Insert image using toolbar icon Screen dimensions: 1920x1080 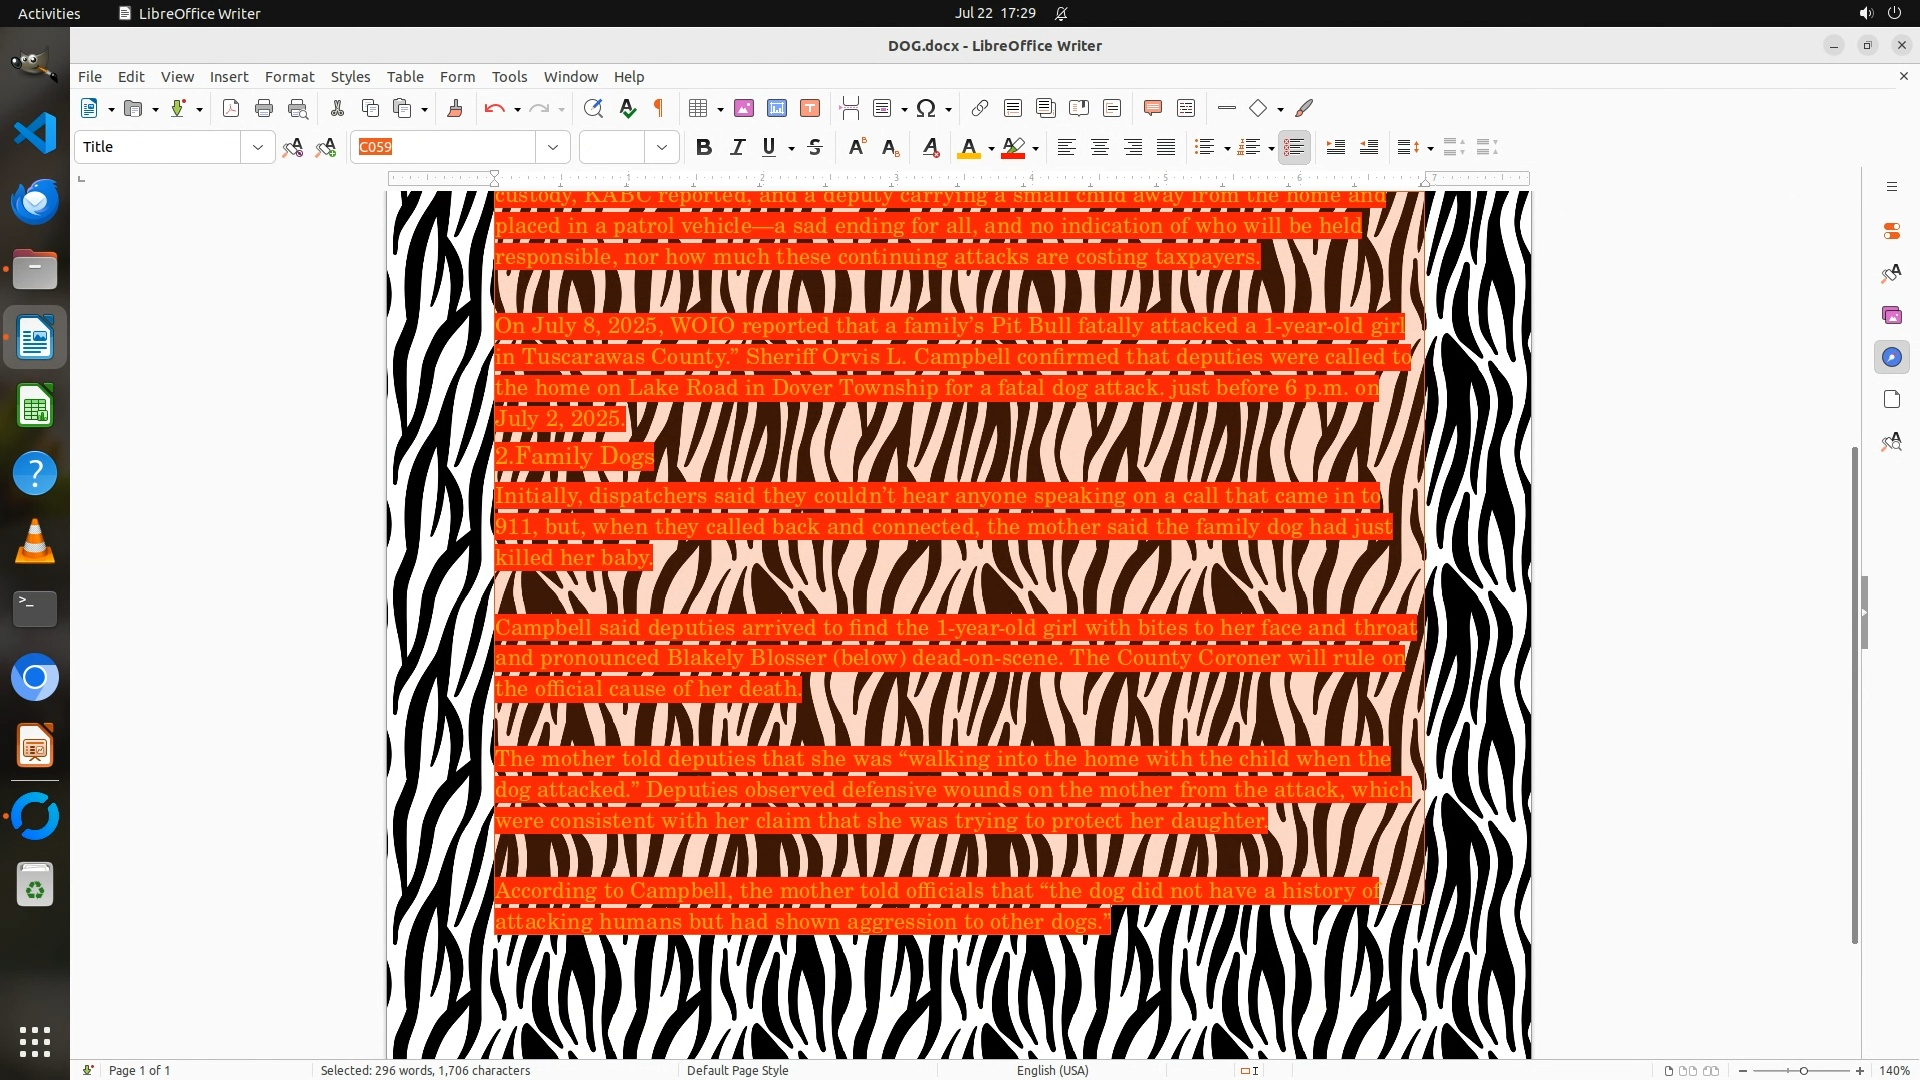pyautogui.click(x=744, y=108)
